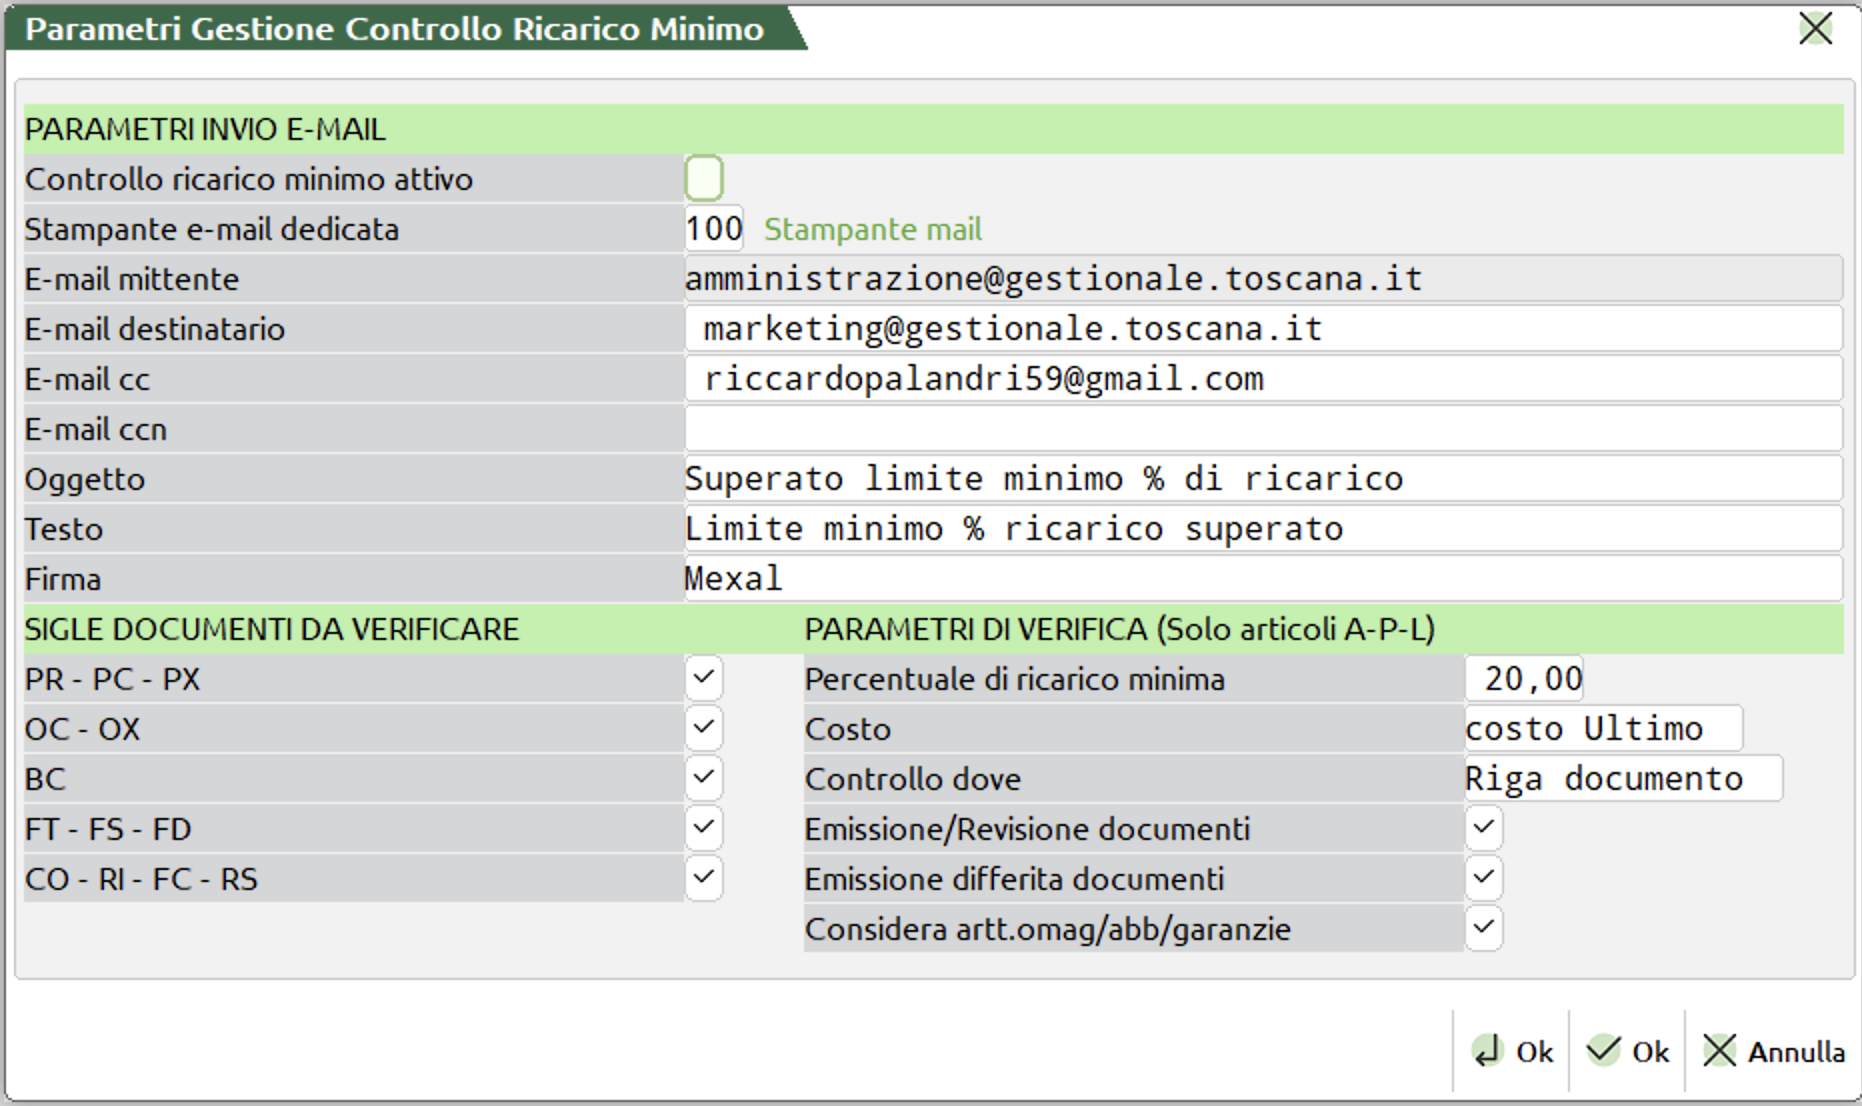Enable Controllo ricarico minimo attivo checkbox
The height and width of the screenshot is (1106, 1862).
[704, 179]
